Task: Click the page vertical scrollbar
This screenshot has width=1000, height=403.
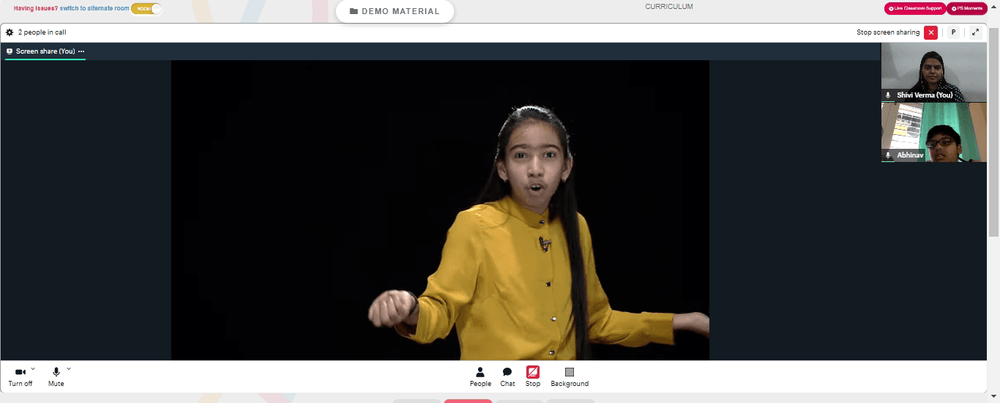Action: 994,134
